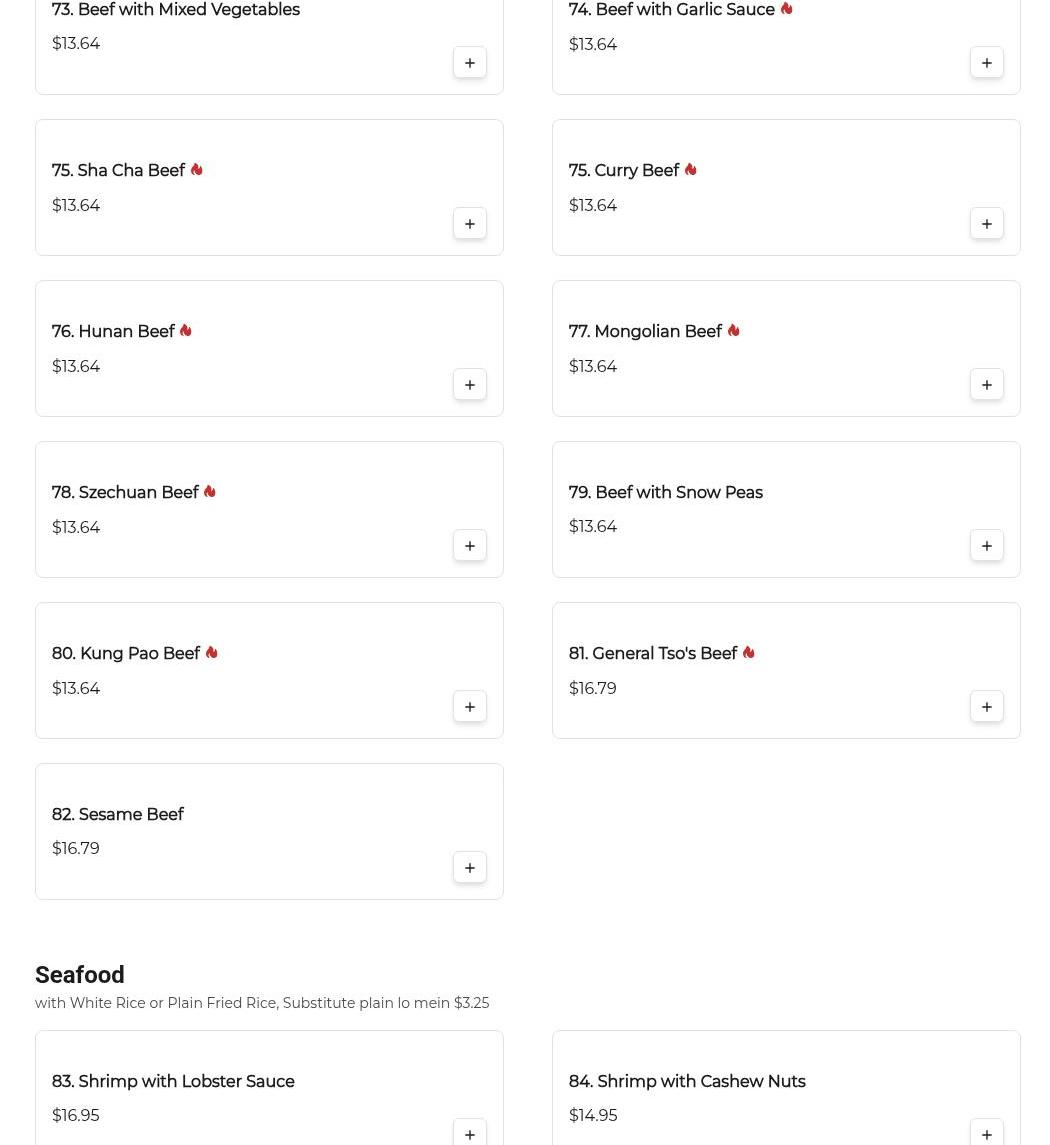This screenshot has width=1050, height=1145.
Task: Add Curry Beef using plus icon
Action: point(987,224)
